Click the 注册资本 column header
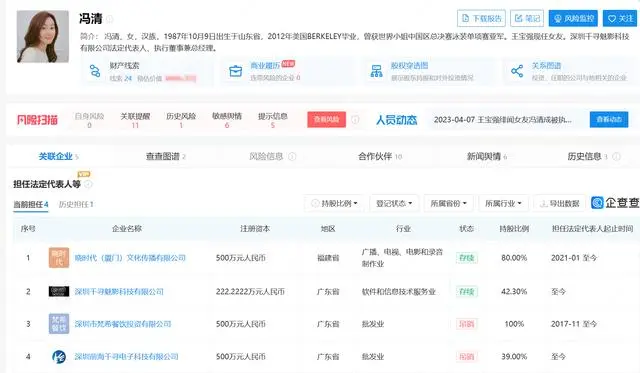 255,229
